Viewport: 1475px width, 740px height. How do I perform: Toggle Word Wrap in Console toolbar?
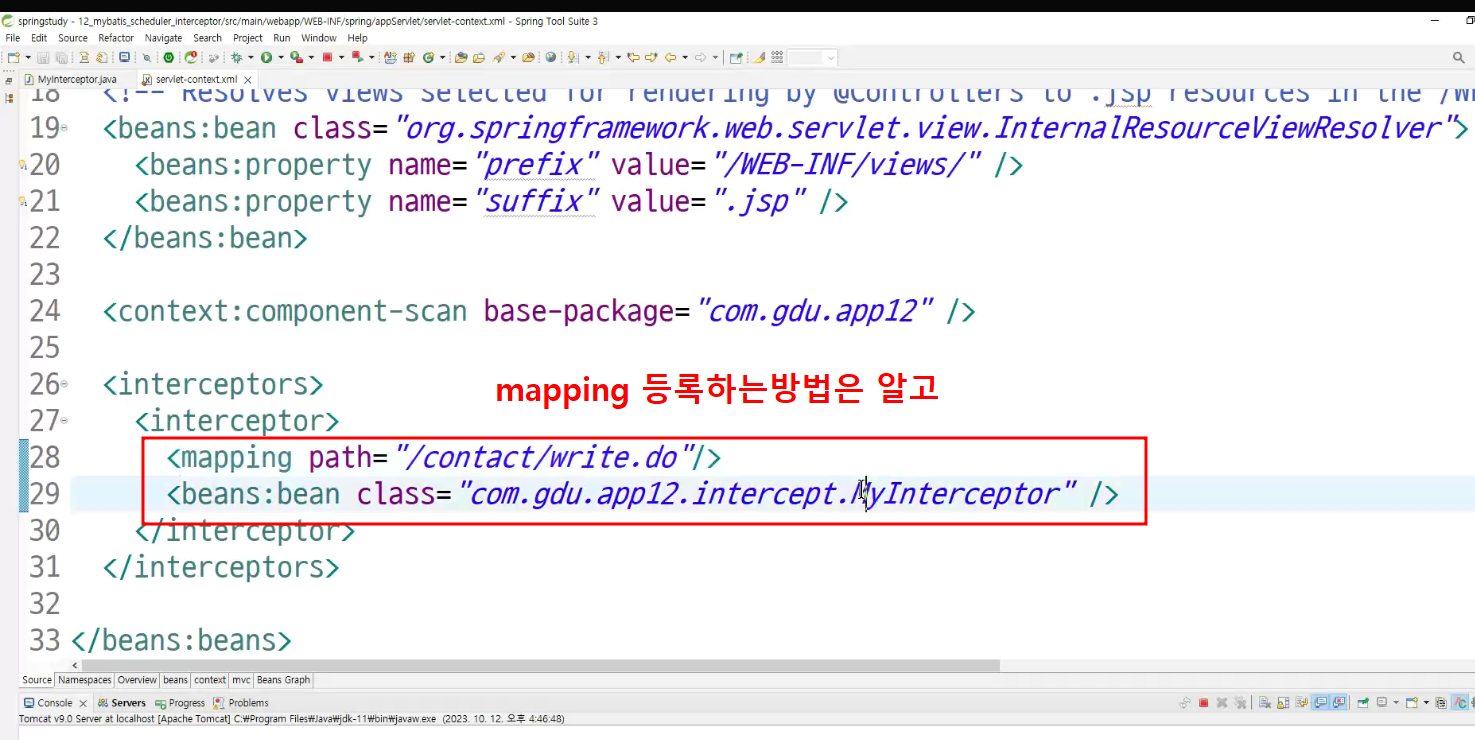pyautogui.click(x=1301, y=703)
